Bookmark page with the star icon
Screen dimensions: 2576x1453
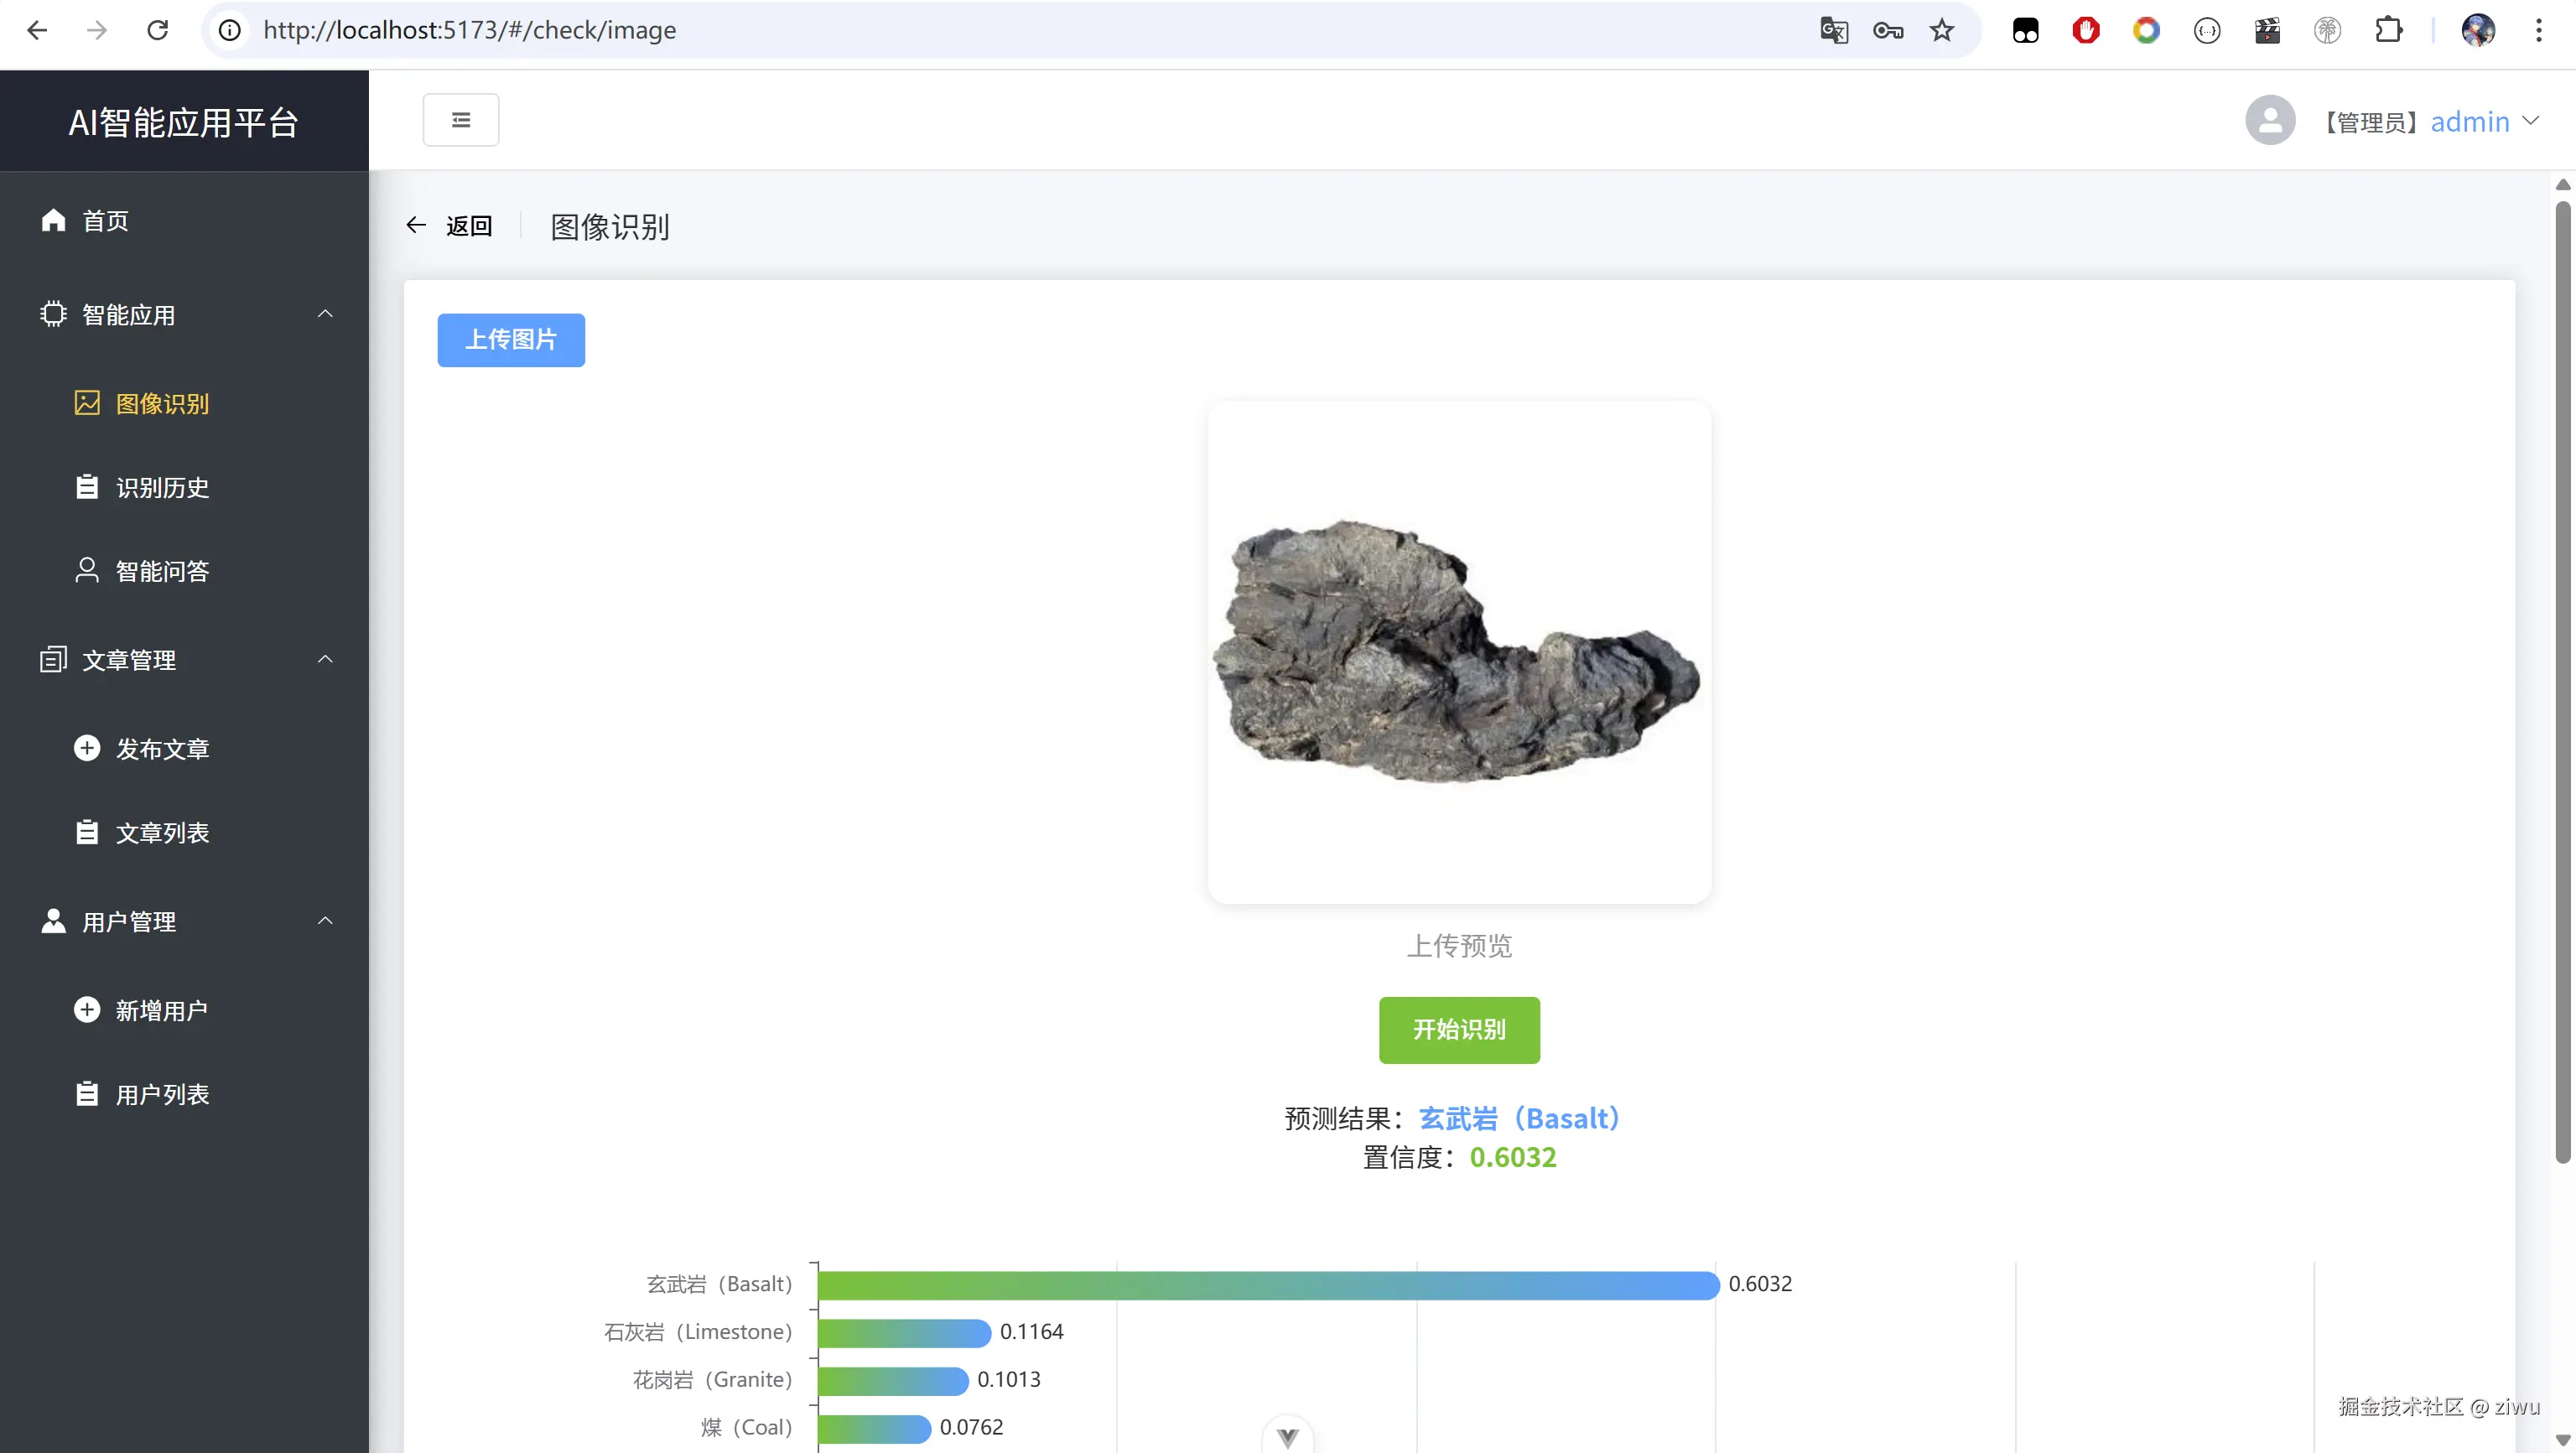[1941, 30]
